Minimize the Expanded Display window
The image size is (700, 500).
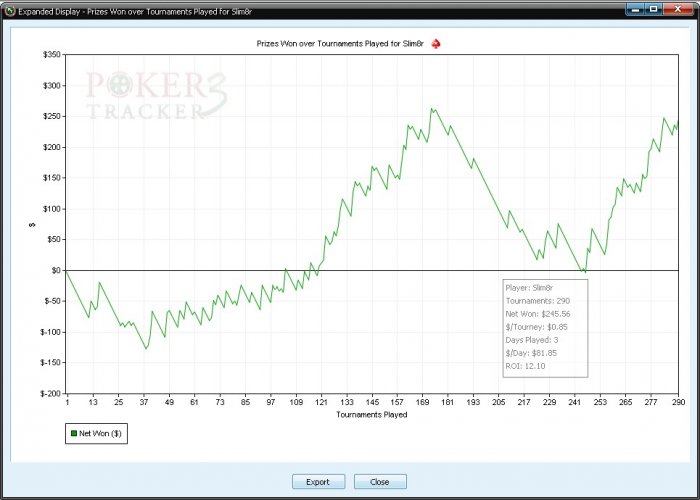(636, 9)
